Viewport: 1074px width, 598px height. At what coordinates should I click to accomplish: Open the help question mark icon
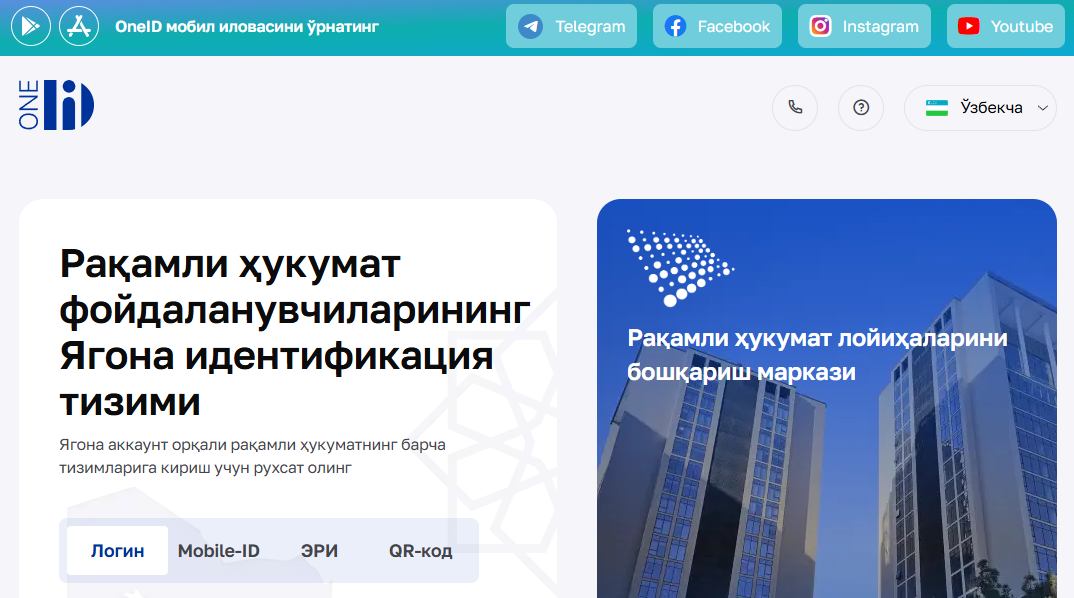(x=861, y=108)
